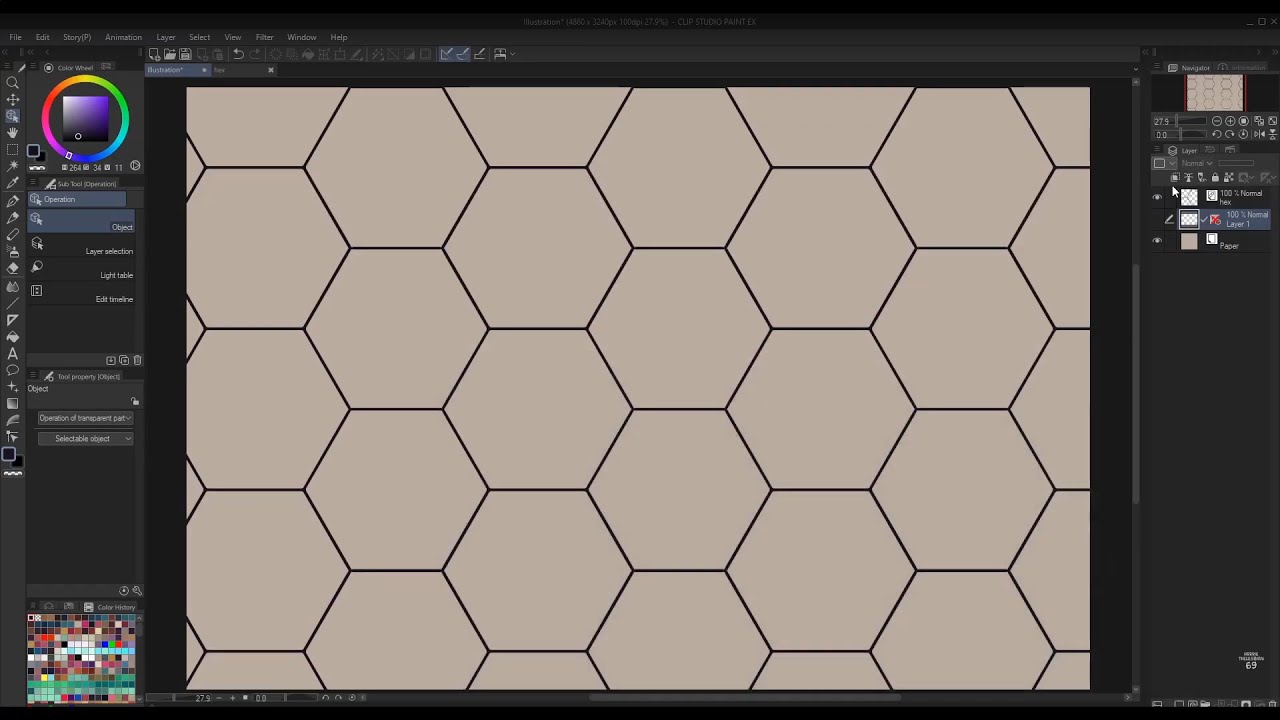Select the Airbrush tool
Screen dimensions: 1280x720
click(x=12, y=251)
